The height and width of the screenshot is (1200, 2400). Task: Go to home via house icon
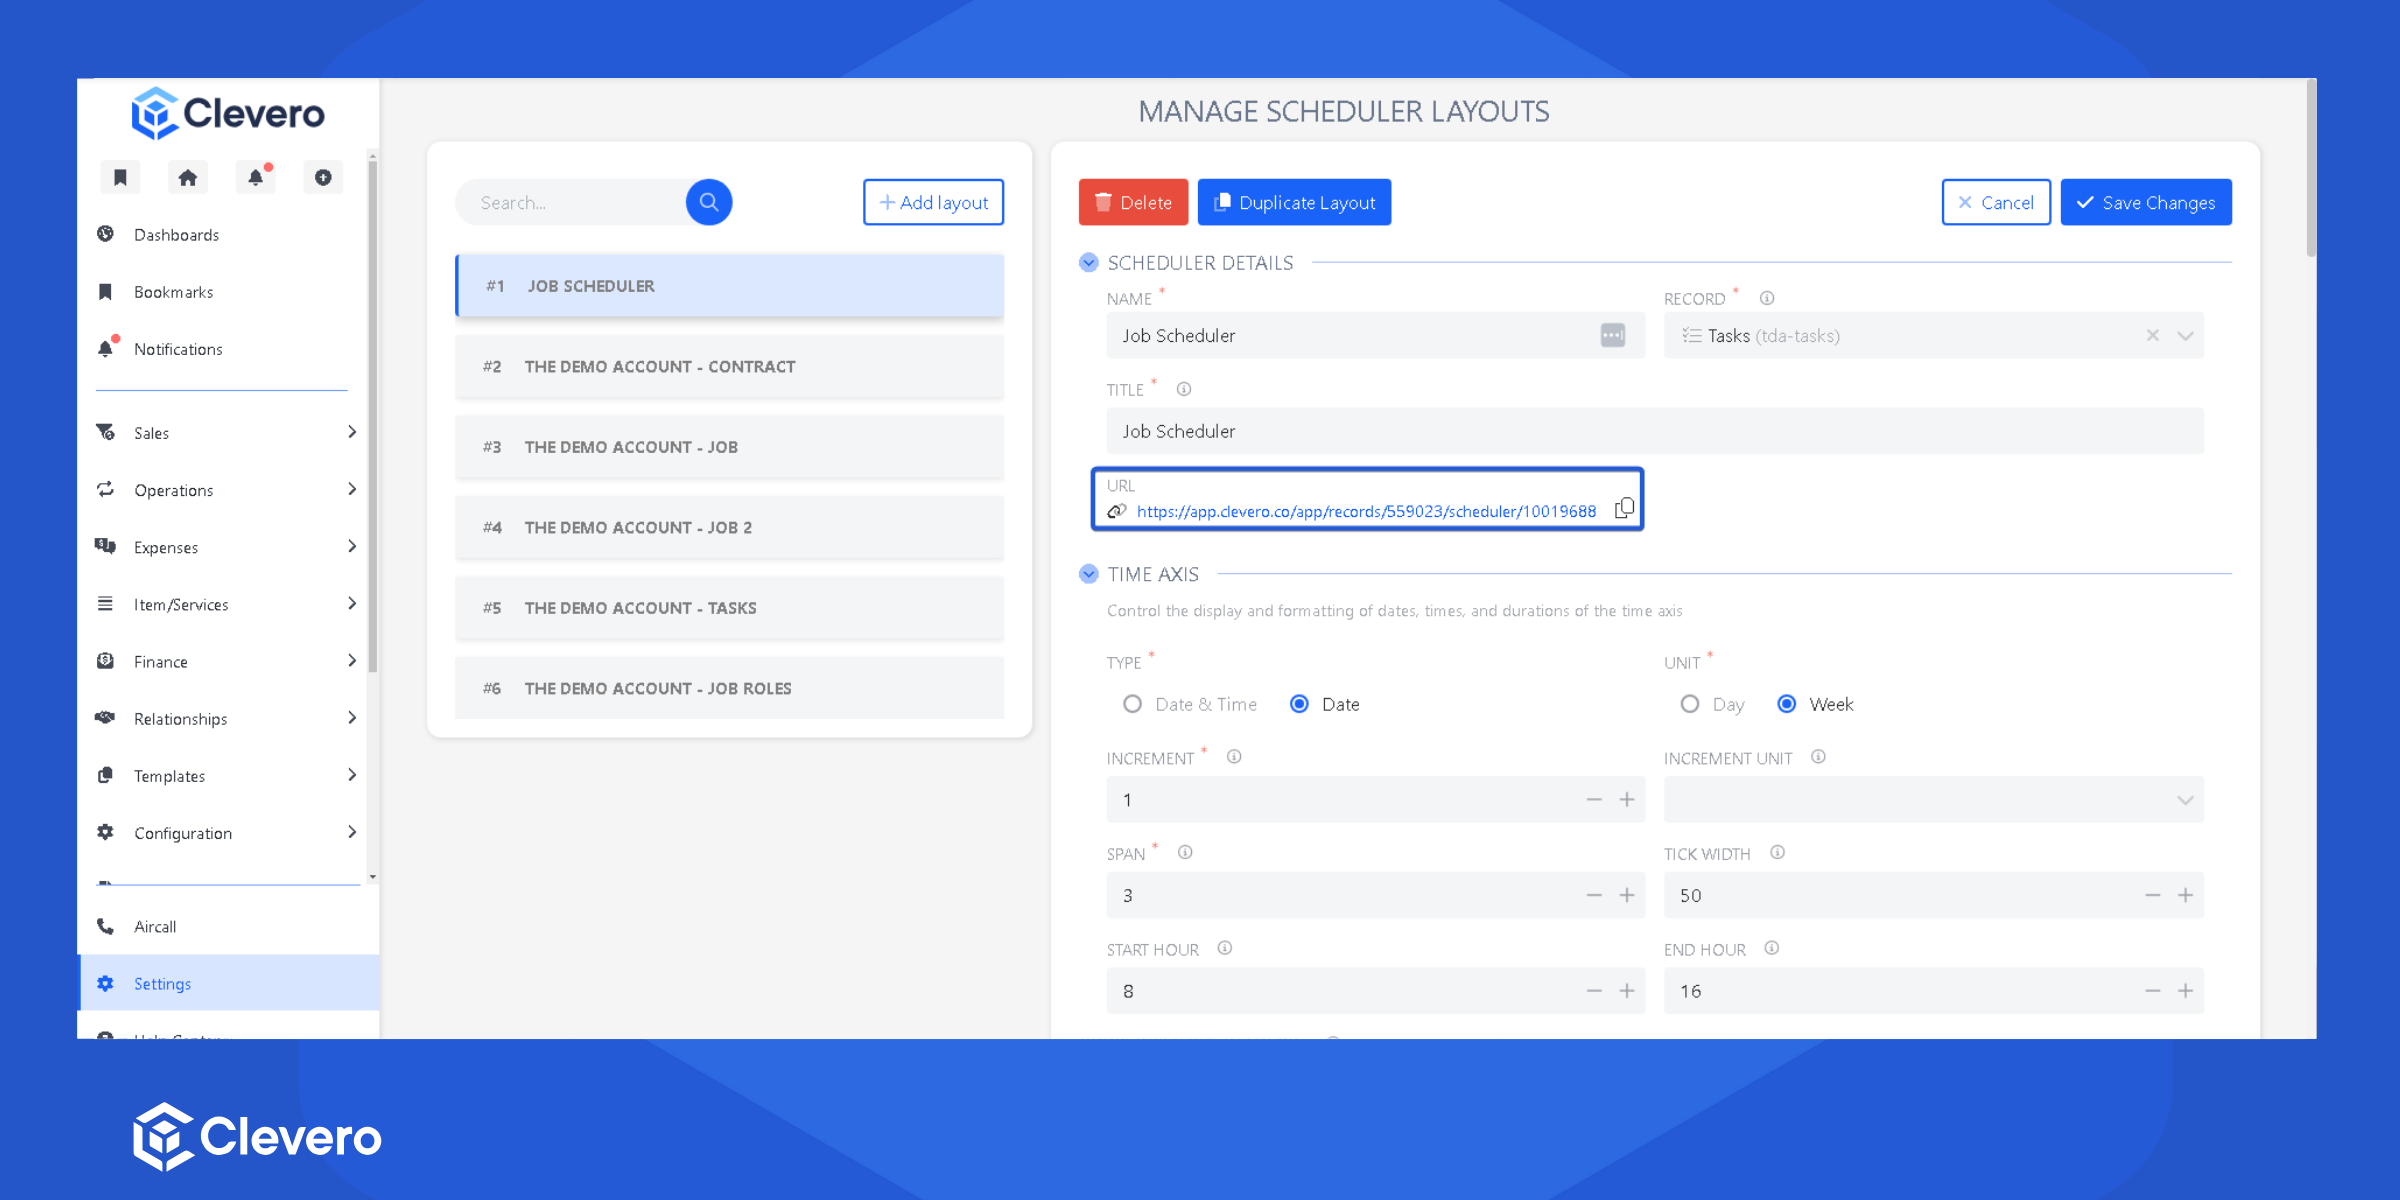point(187,177)
